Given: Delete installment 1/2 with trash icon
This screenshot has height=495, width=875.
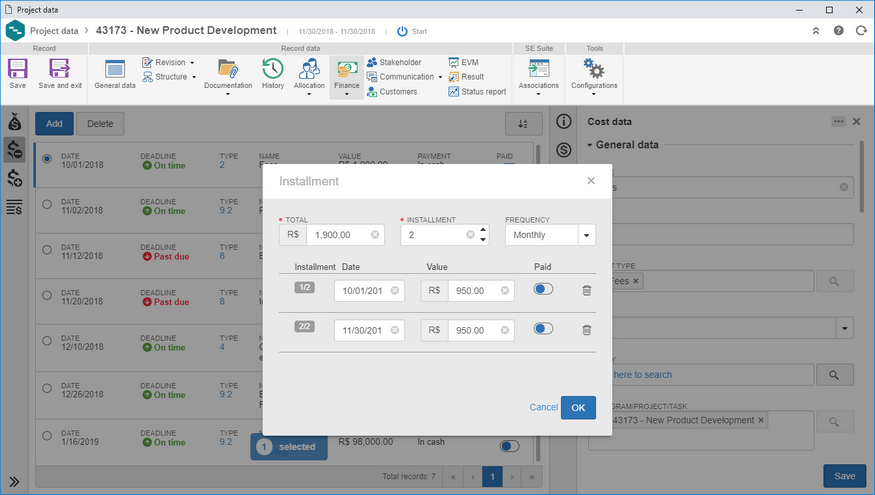Looking at the screenshot, I should (x=586, y=290).
